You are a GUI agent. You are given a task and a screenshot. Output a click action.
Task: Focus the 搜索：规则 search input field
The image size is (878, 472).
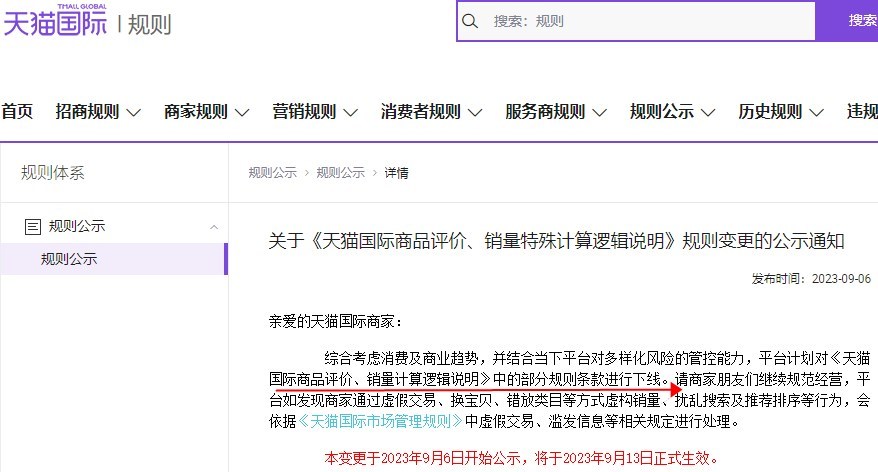[x=636, y=21]
